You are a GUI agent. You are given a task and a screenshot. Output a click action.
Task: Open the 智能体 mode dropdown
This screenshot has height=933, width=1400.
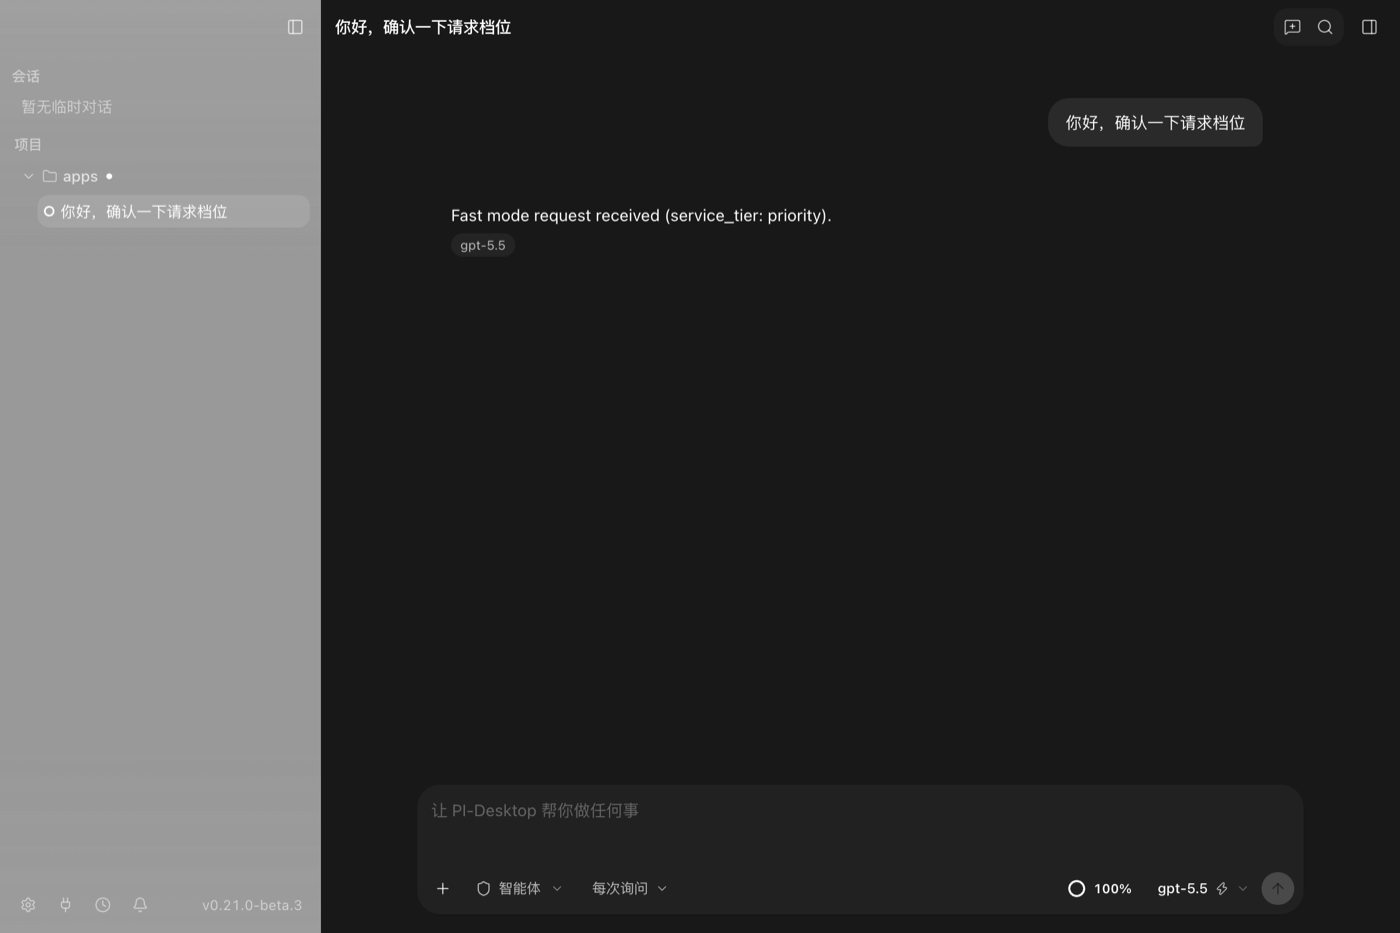(x=519, y=888)
